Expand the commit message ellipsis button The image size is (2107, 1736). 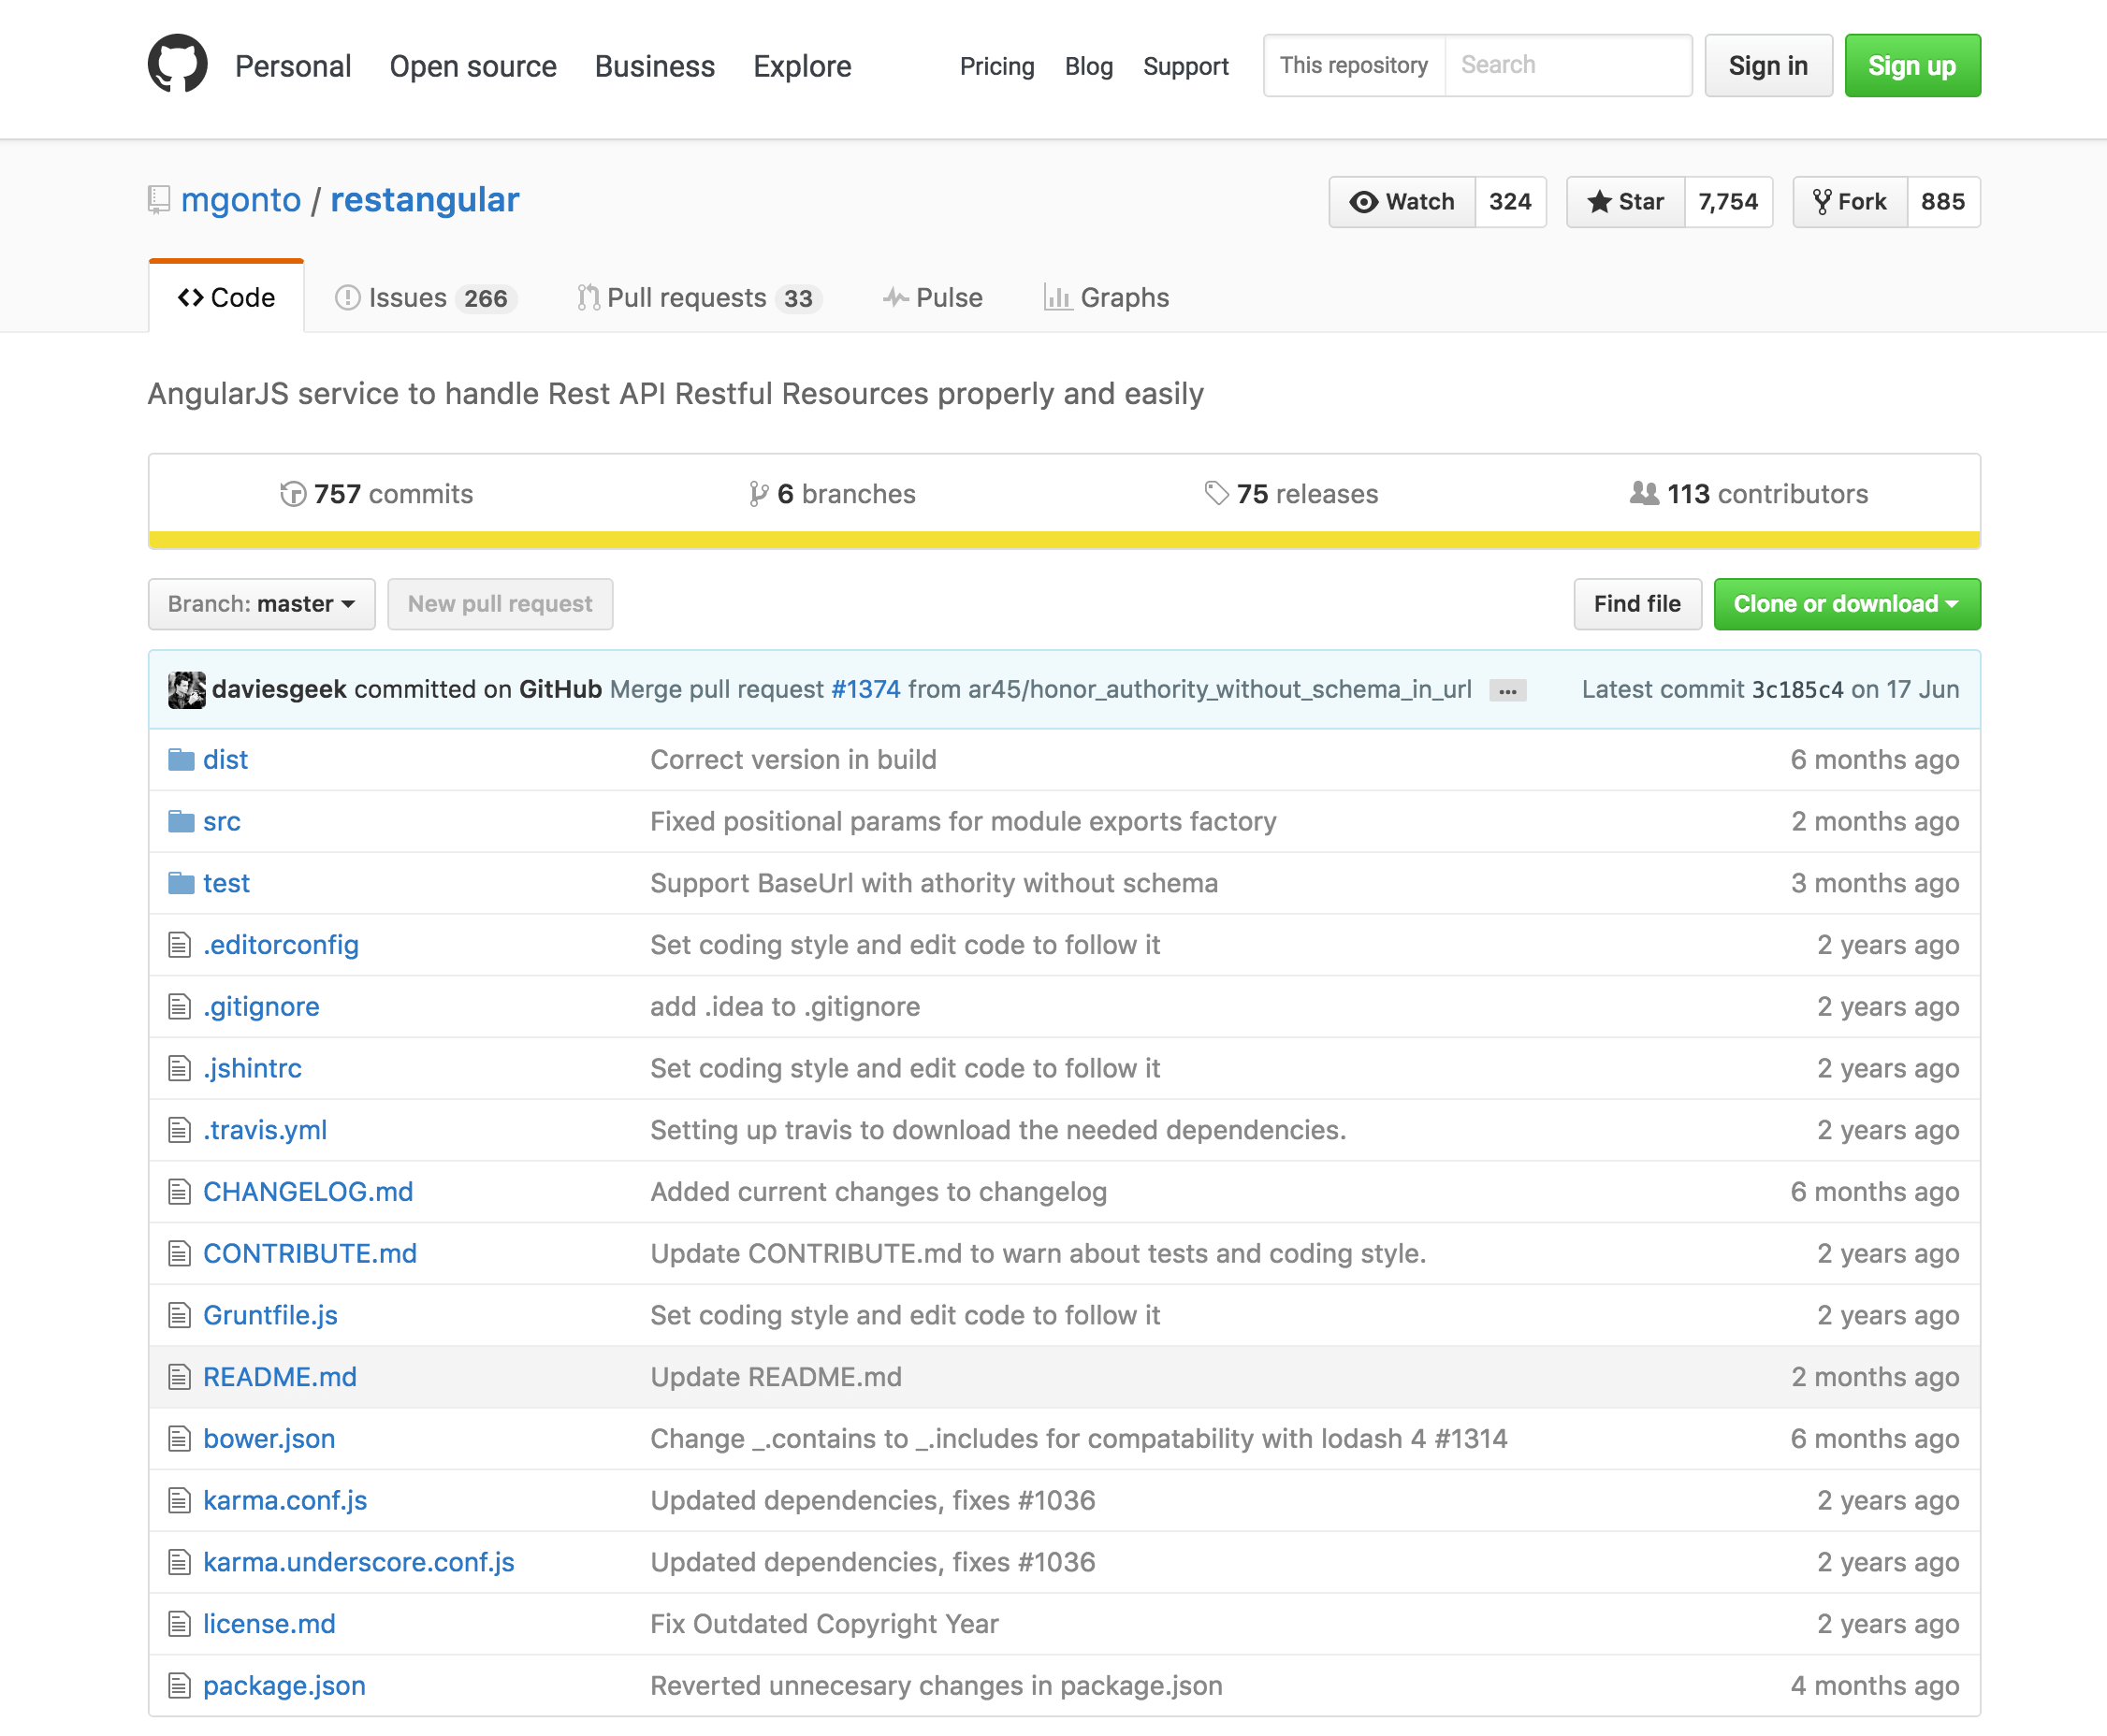[1508, 691]
